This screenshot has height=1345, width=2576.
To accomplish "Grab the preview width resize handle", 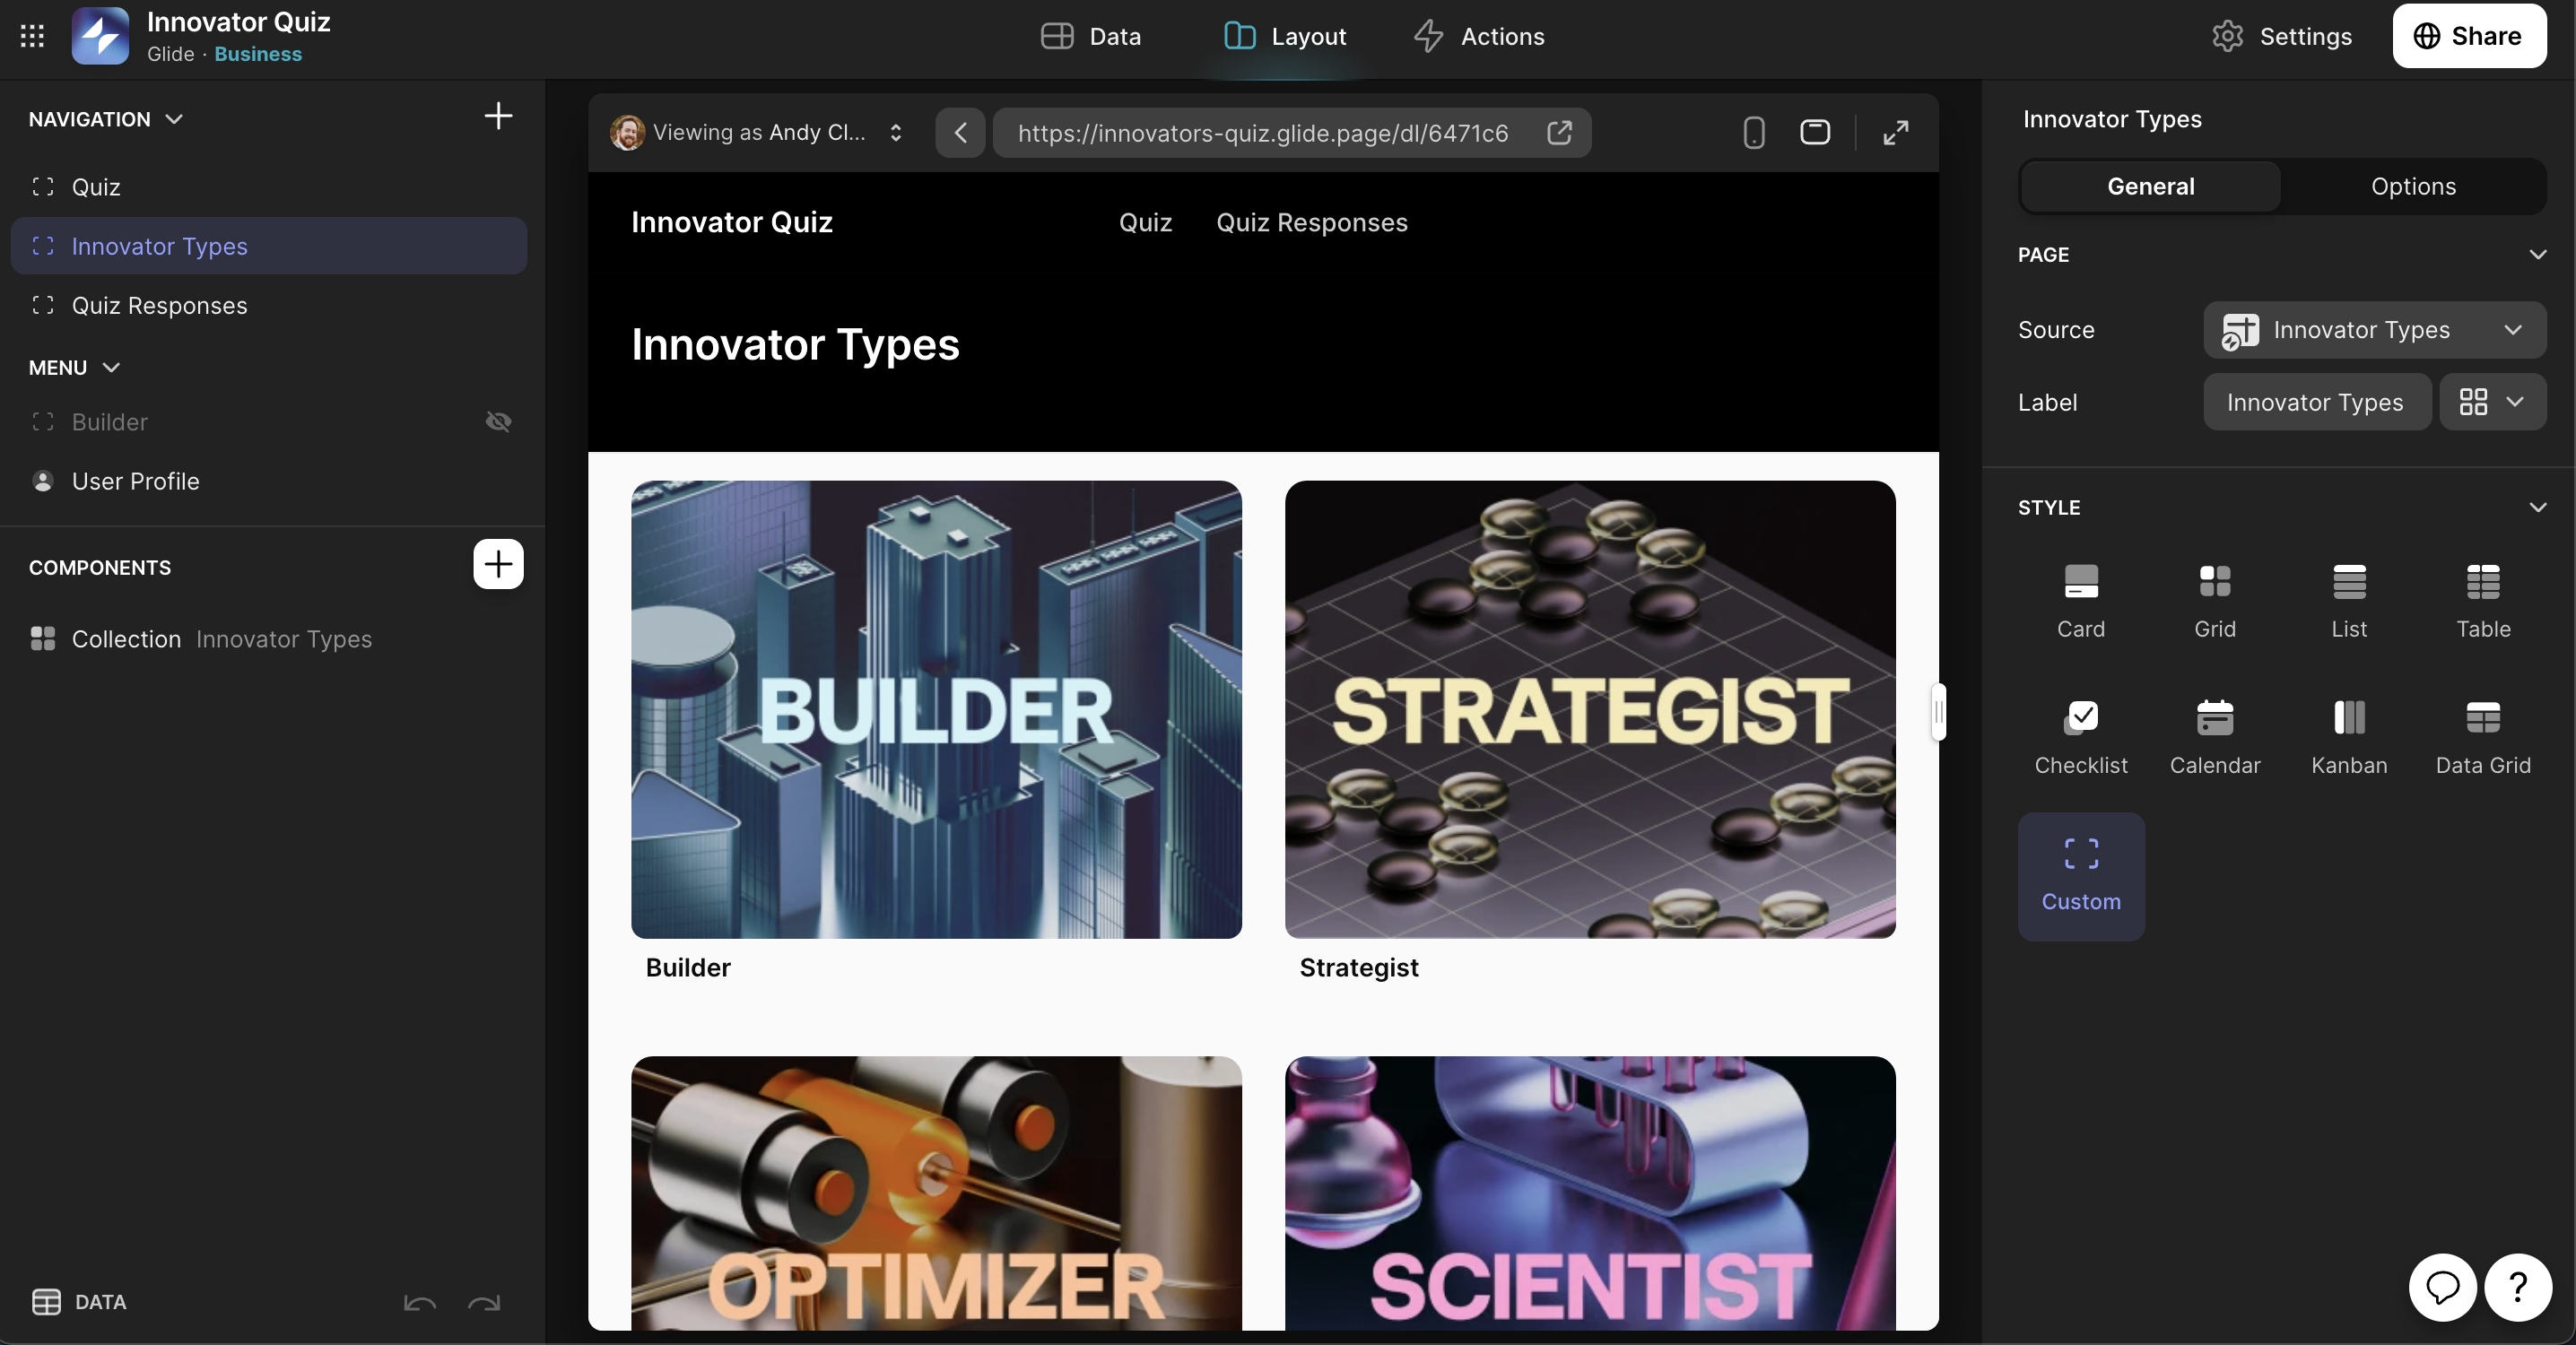I will (x=1939, y=712).
